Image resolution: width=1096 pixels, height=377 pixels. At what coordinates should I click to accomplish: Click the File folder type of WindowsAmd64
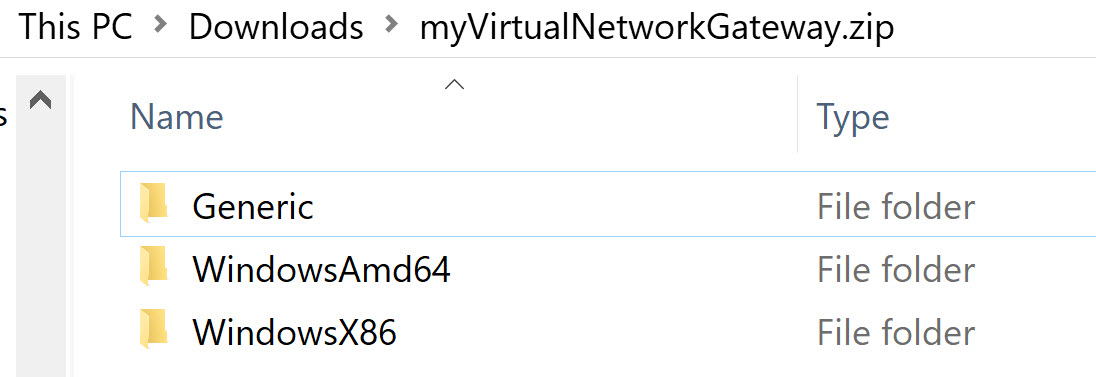tap(896, 270)
